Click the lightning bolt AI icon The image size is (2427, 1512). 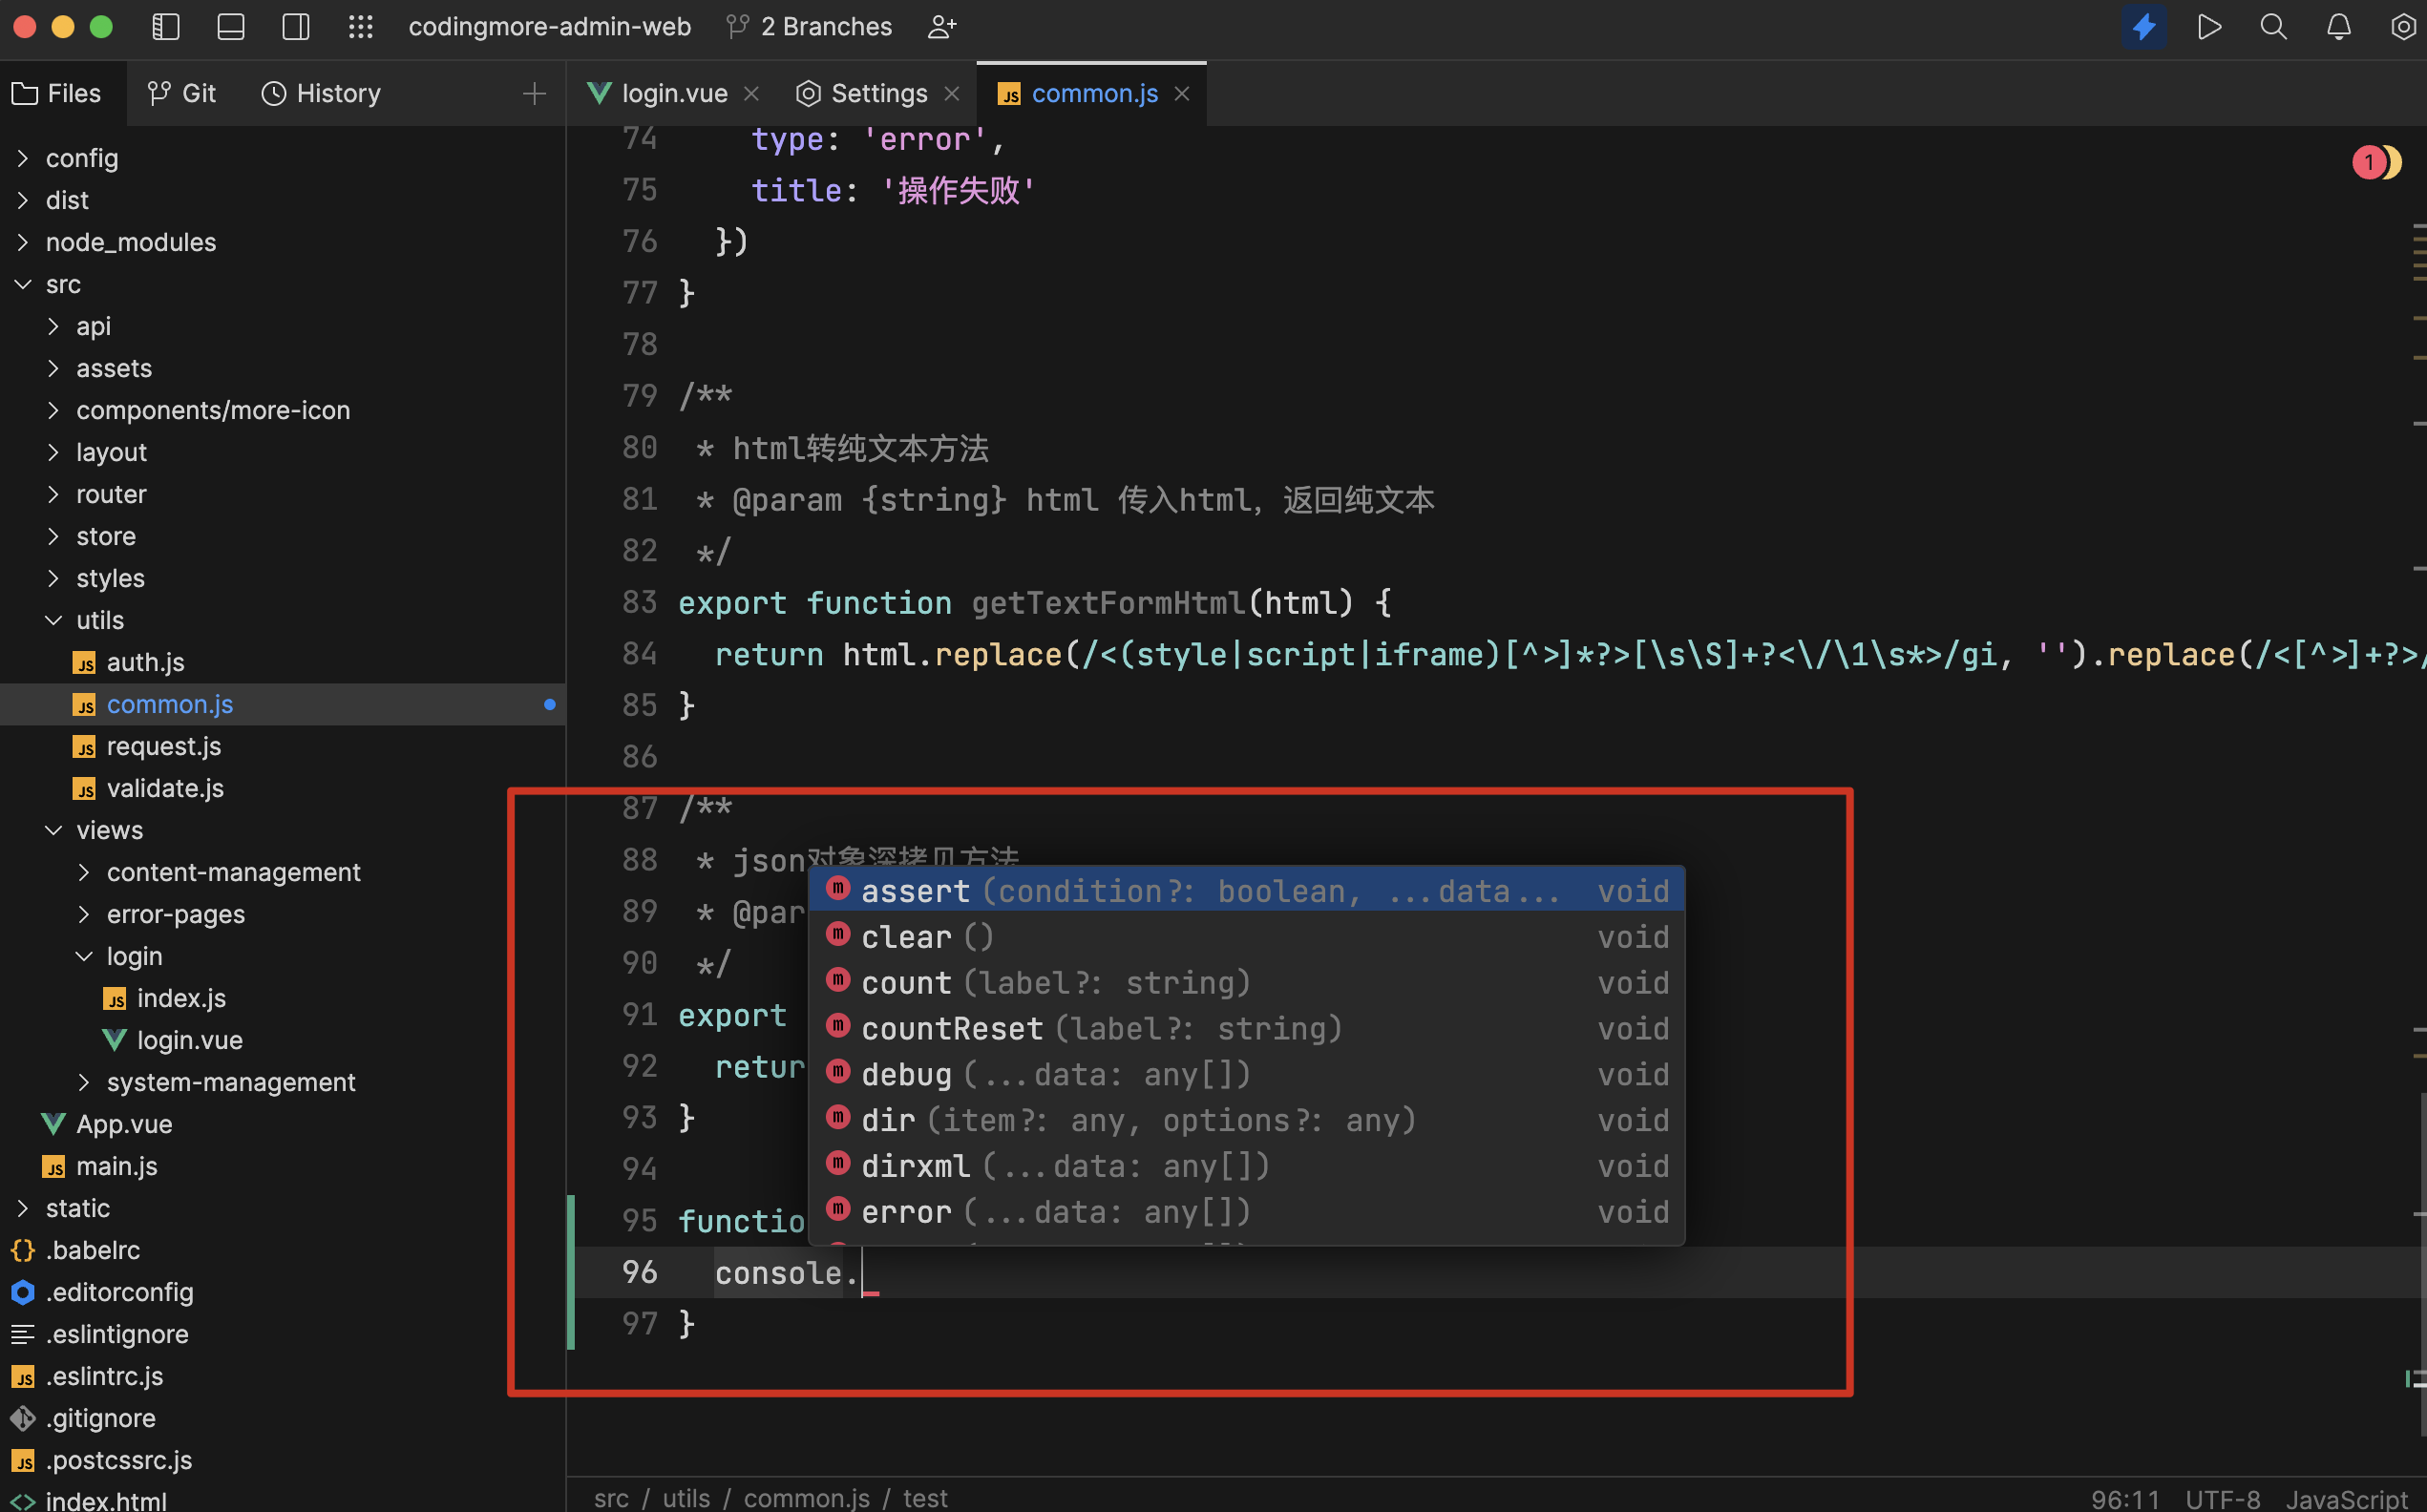2143,27
